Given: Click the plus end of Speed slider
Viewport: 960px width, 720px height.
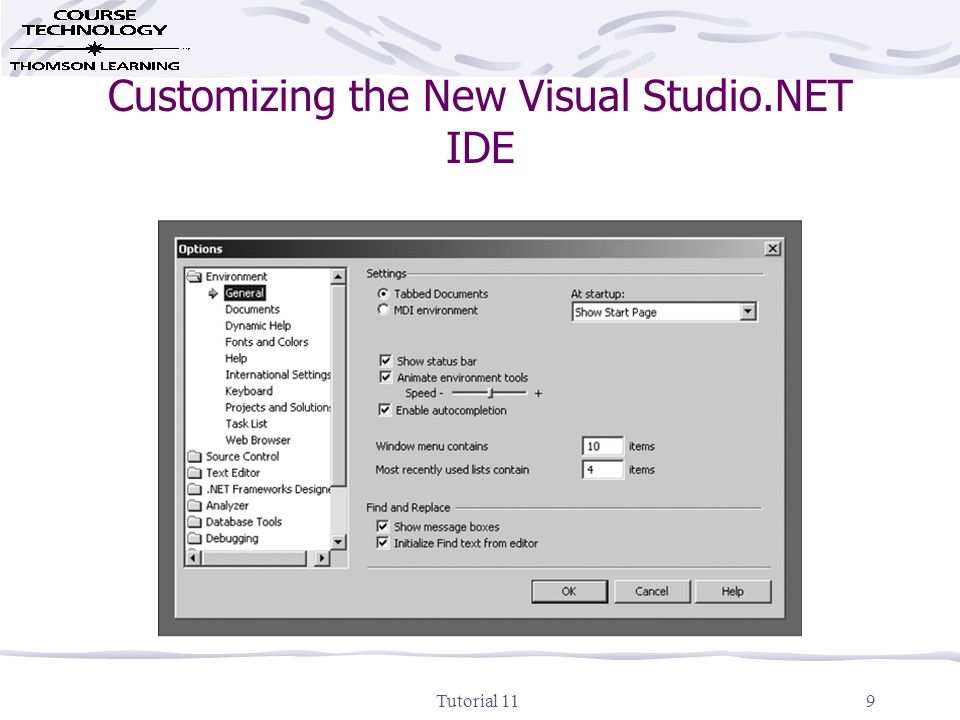Looking at the screenshot, I should (538, 393).
